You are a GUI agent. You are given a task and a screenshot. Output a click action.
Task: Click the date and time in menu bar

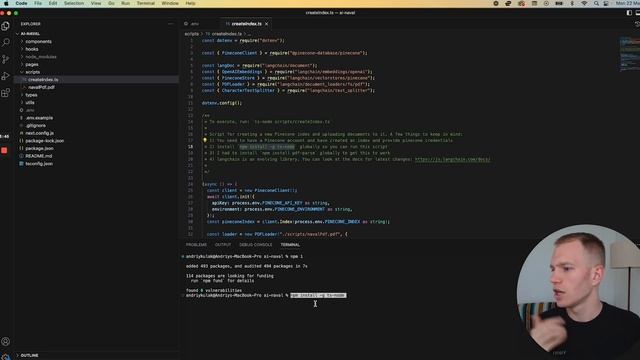pyautogui.click(x=627, y=3)
